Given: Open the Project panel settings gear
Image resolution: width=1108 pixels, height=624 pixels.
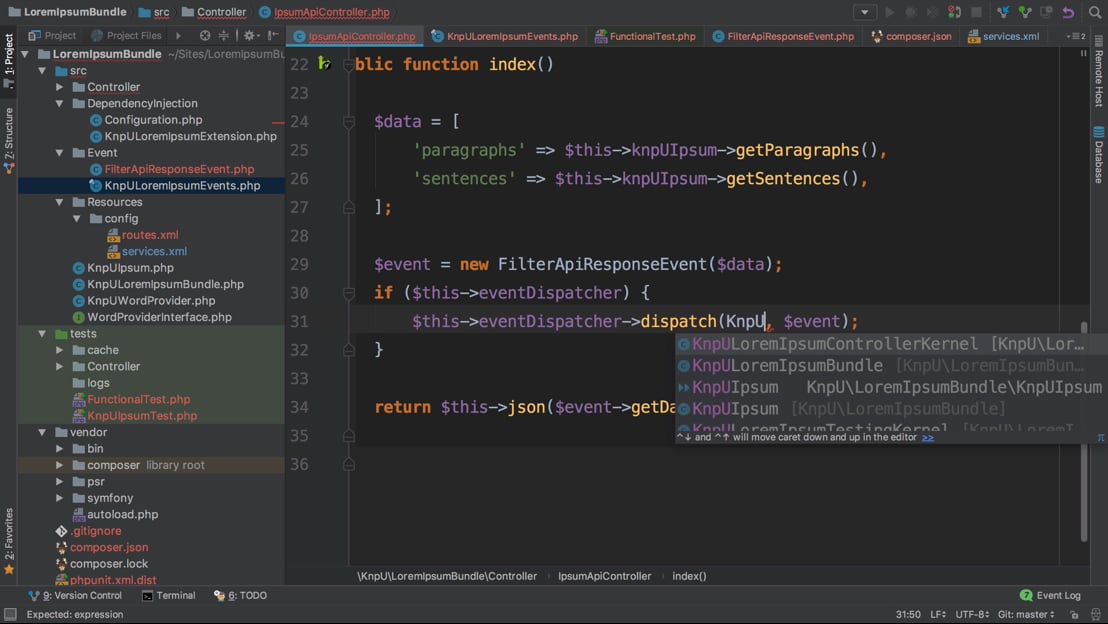Looking at the screenshot, I should click(250, 35).
